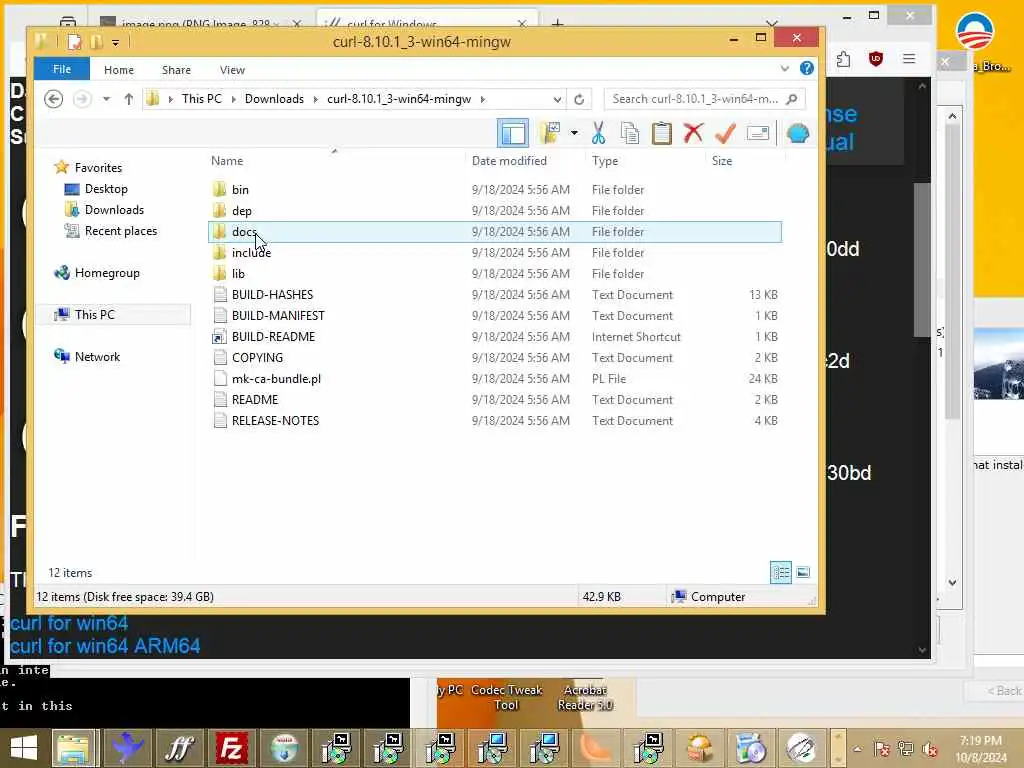Select Network in the navigation pane

pos(97,357)
